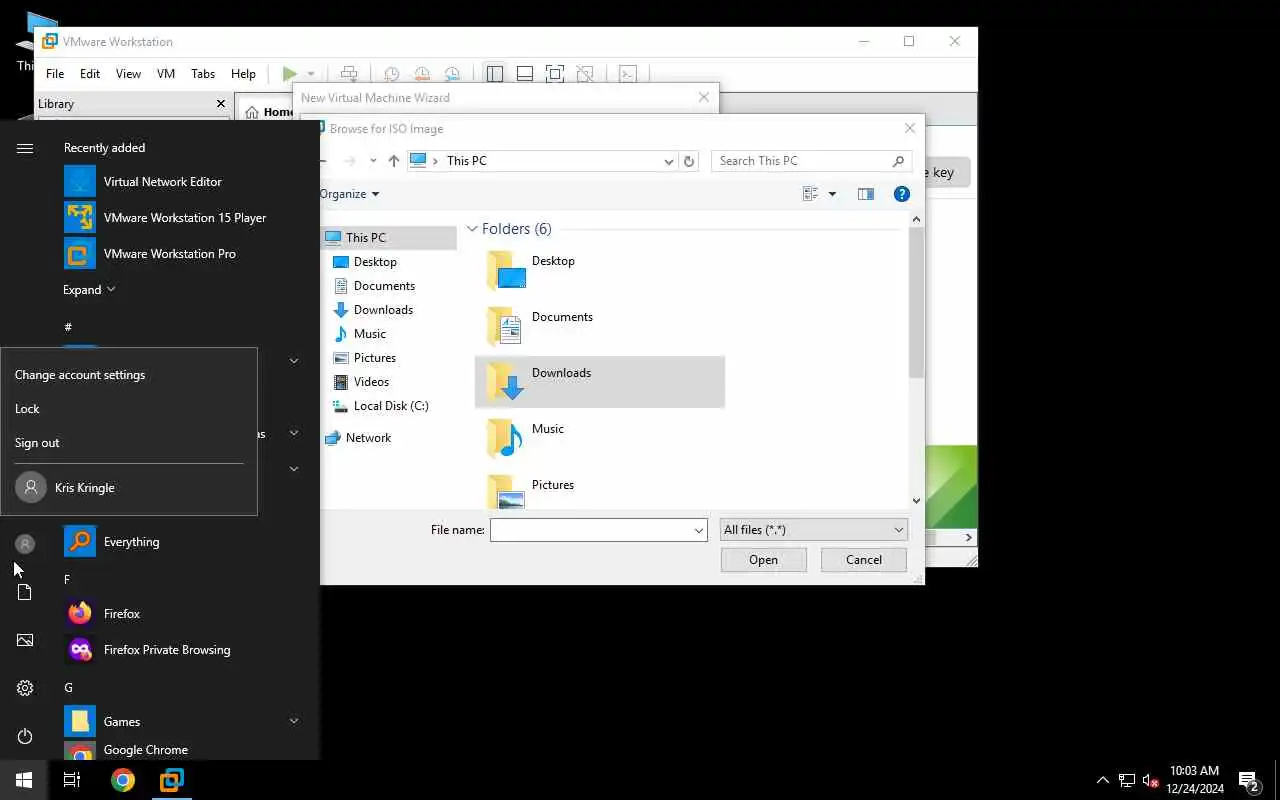Select the Music folder in file list
Viewport: 1280px width, 800px height.
click(599, 438)
